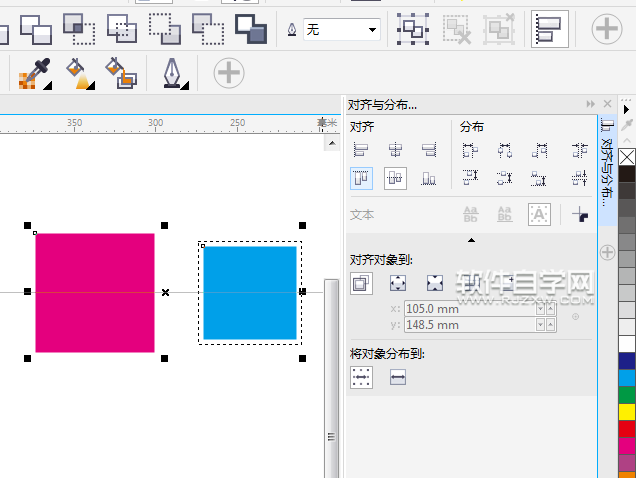The height and width of the screenshot is (478, 636).
Task: Select Distribute to Extent of Selection
Action: (361, 377)
